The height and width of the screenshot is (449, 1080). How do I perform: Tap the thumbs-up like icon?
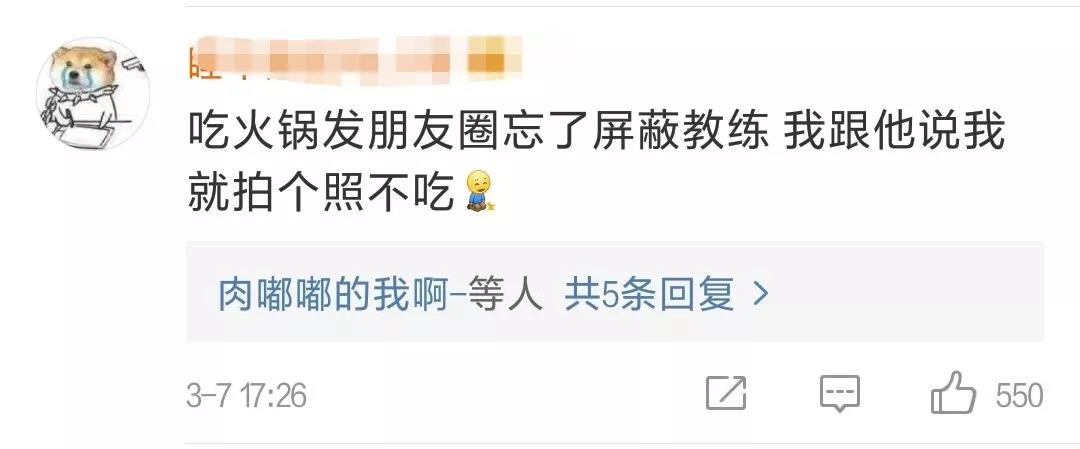(x=953, y=393)
